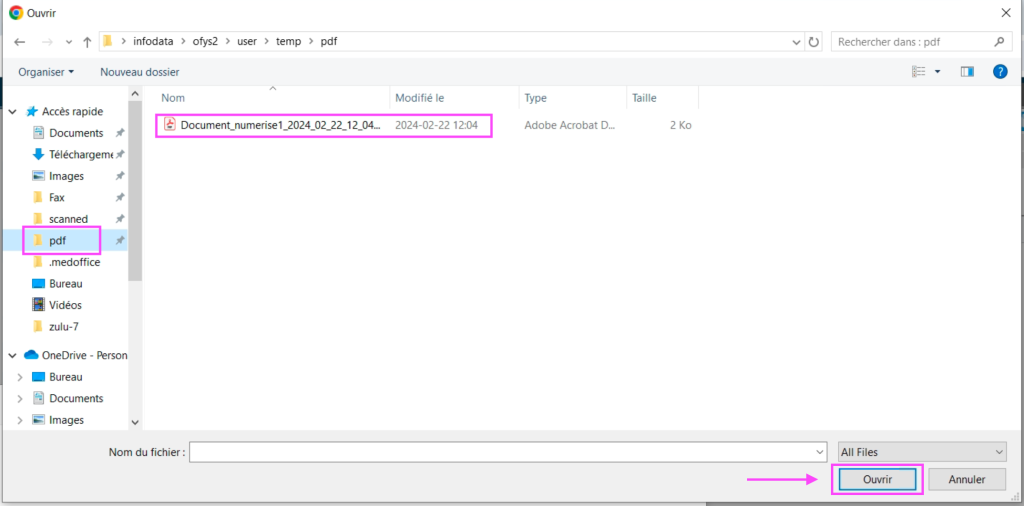Click the Forward navigation arrow
Viewport: 1024px width, 506px height.
pos(47,42)
